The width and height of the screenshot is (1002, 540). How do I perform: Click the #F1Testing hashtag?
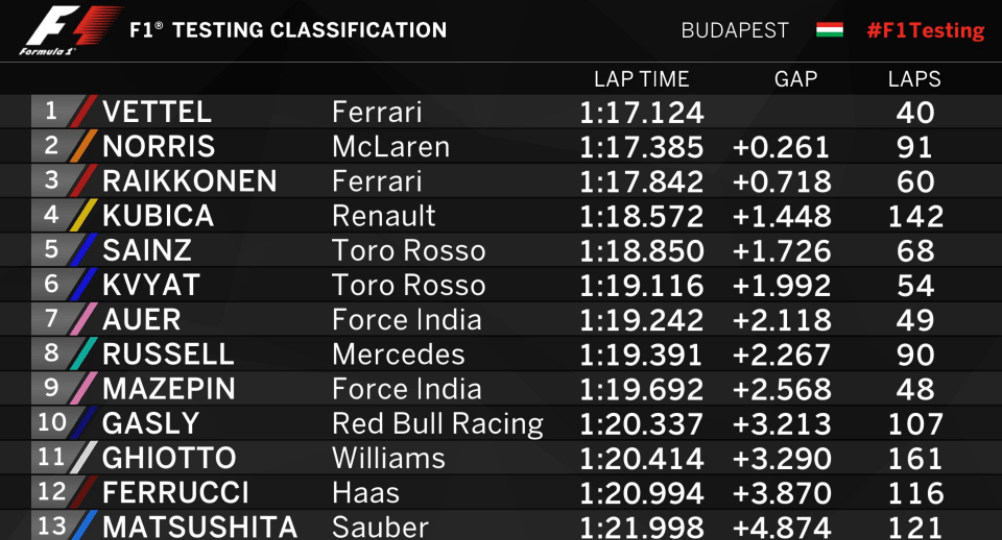925,31
